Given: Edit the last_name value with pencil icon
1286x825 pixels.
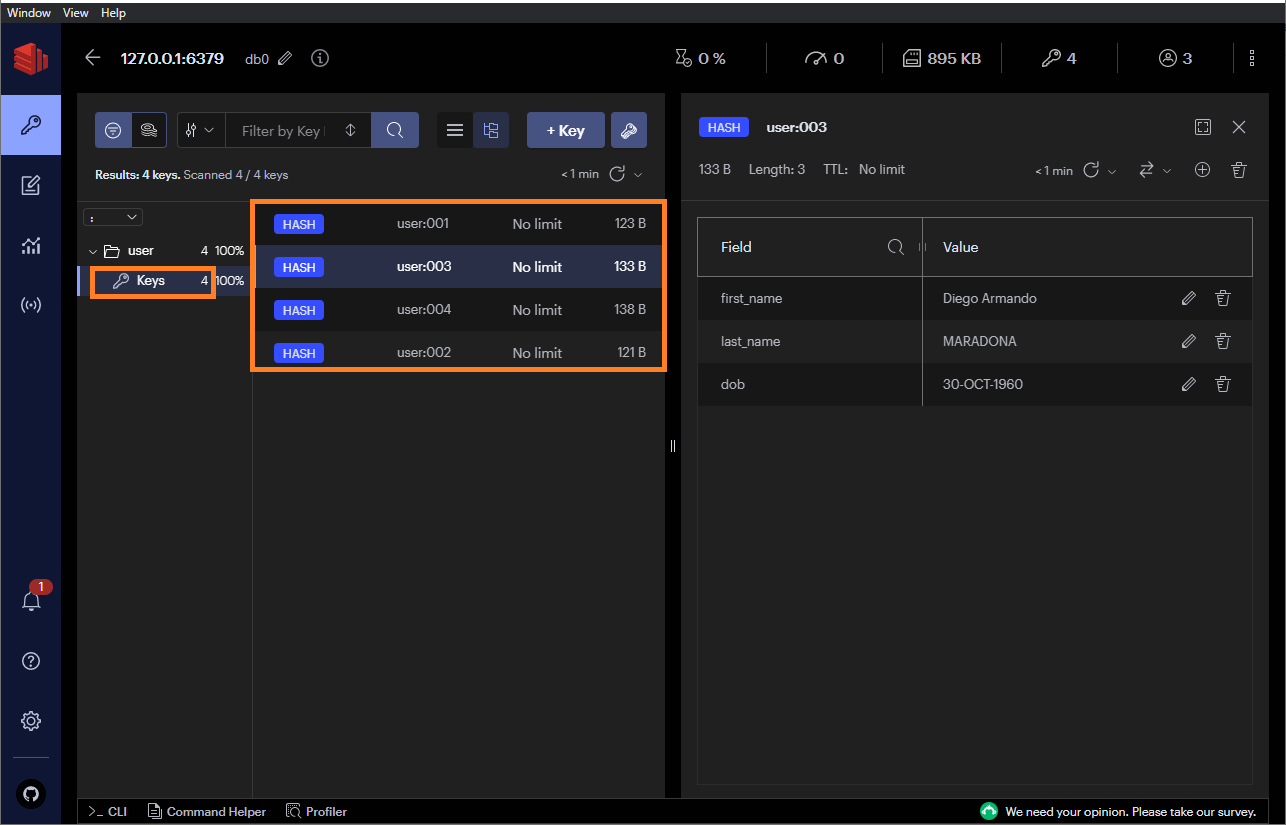Looking at the screenshot, I should [1188, 341].
